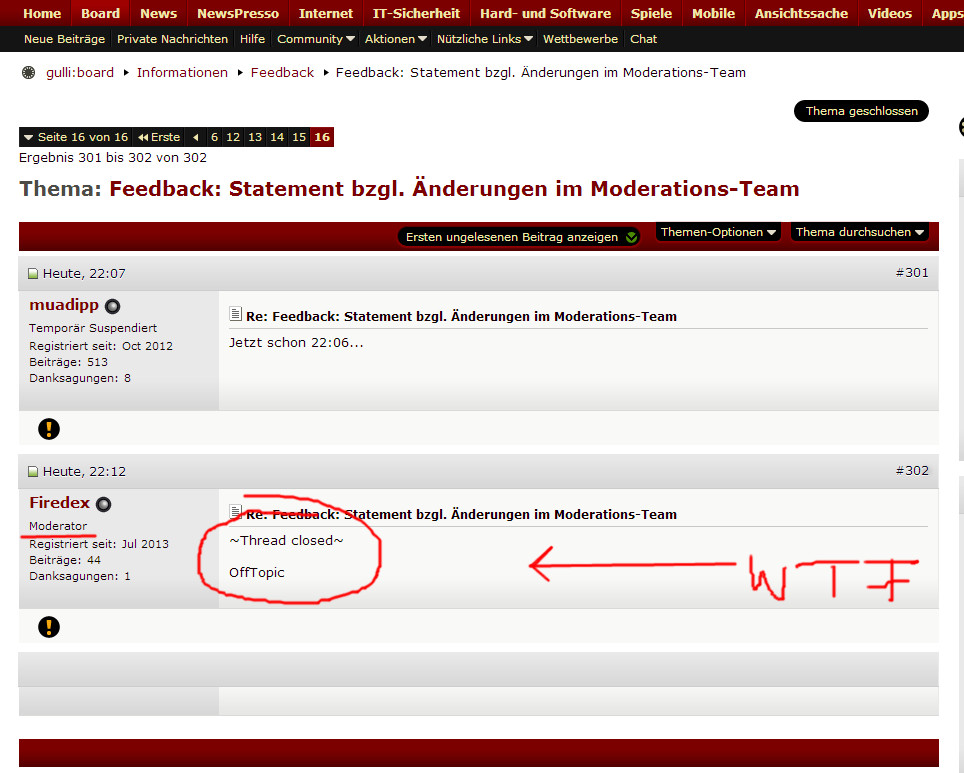The width and height of the screenshot is (964, 773).
Task: Open the Community dropdown menu
Action: [x=316, y=39]
